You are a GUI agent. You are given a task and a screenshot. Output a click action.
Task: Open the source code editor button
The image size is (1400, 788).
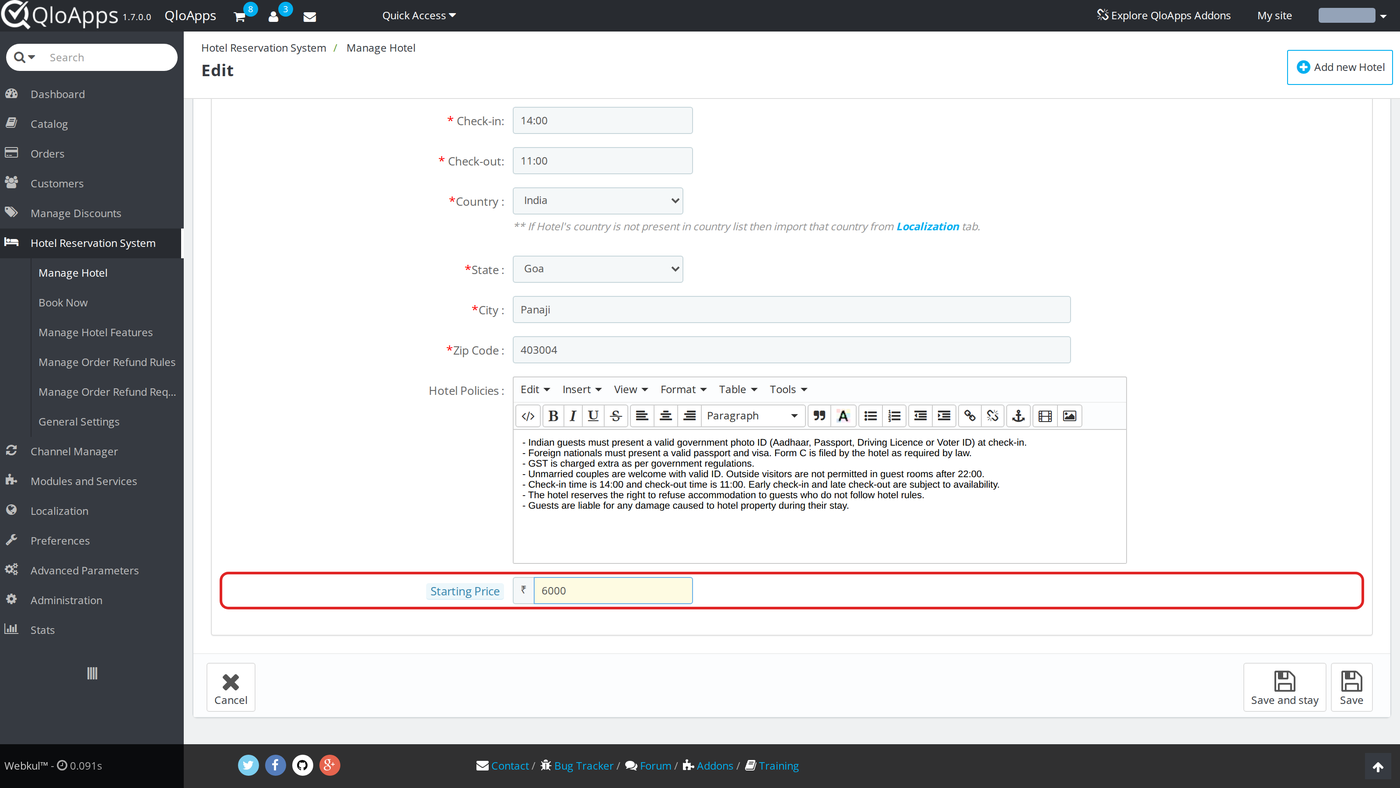click(528, 416)
